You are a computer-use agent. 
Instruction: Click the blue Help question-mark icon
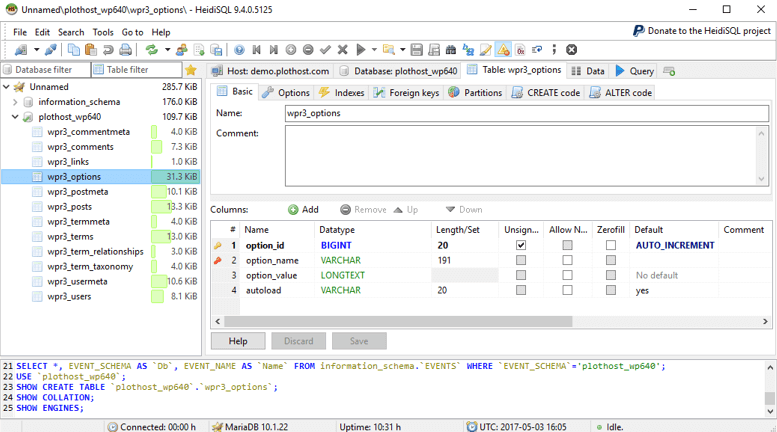pyautogui.click(x=239, y=50)
